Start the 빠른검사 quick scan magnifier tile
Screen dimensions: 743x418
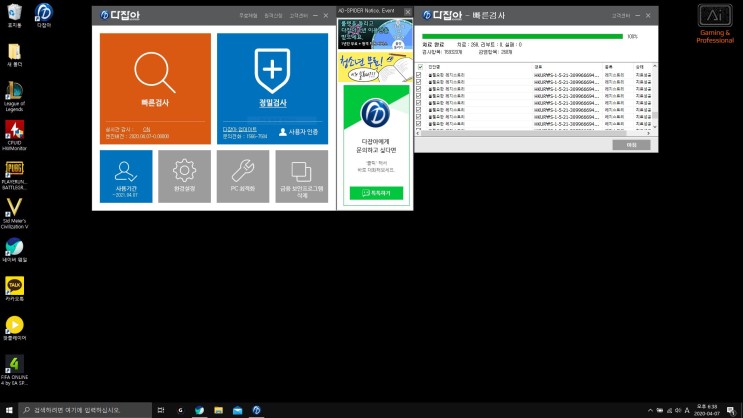[x=155, y=88]
